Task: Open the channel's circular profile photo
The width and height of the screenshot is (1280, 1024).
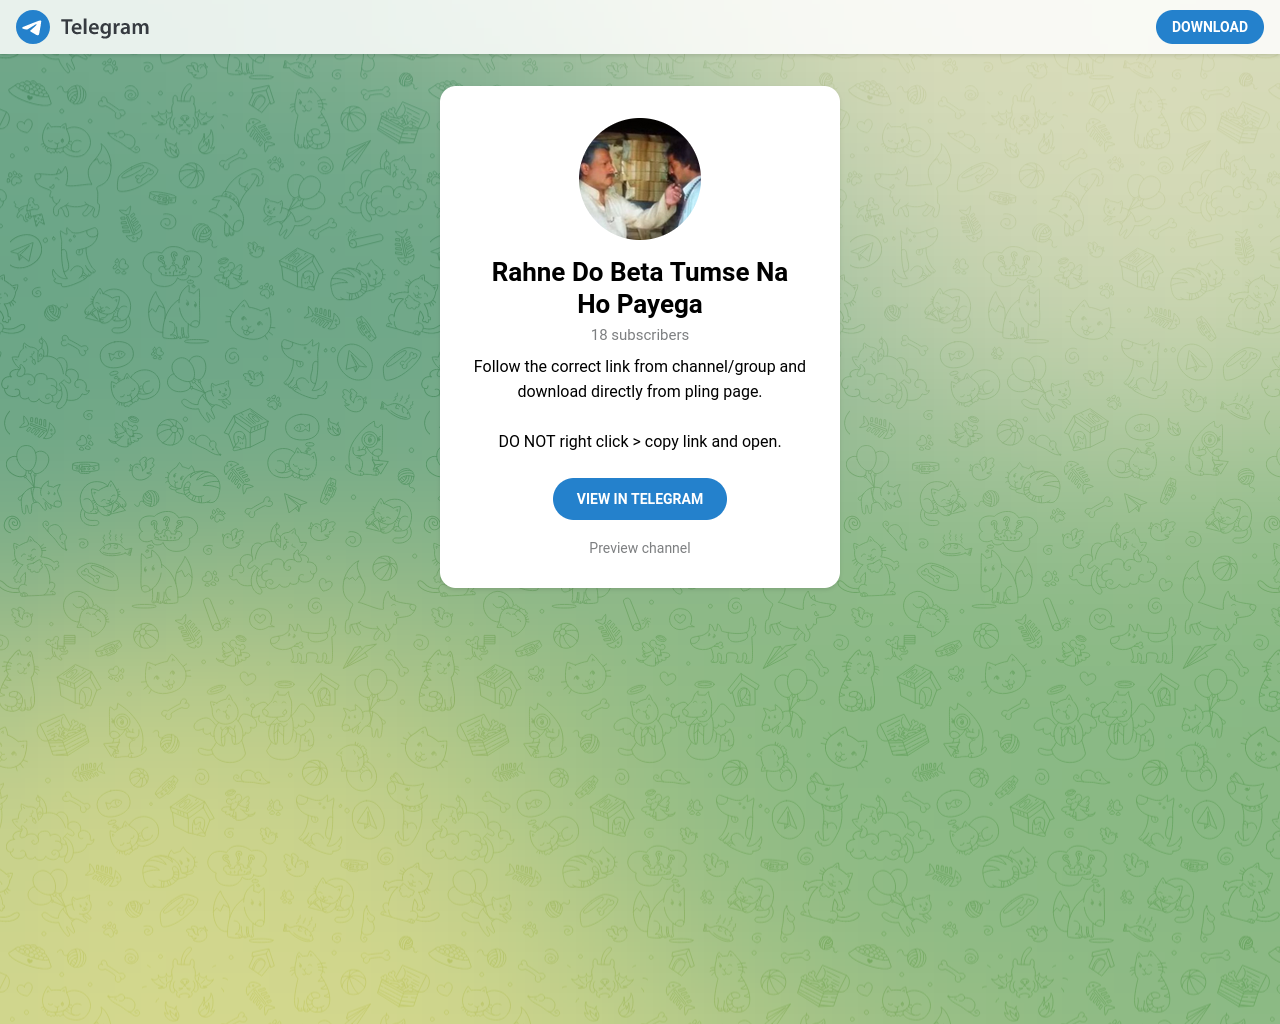Action: click(x=640, y=179)
